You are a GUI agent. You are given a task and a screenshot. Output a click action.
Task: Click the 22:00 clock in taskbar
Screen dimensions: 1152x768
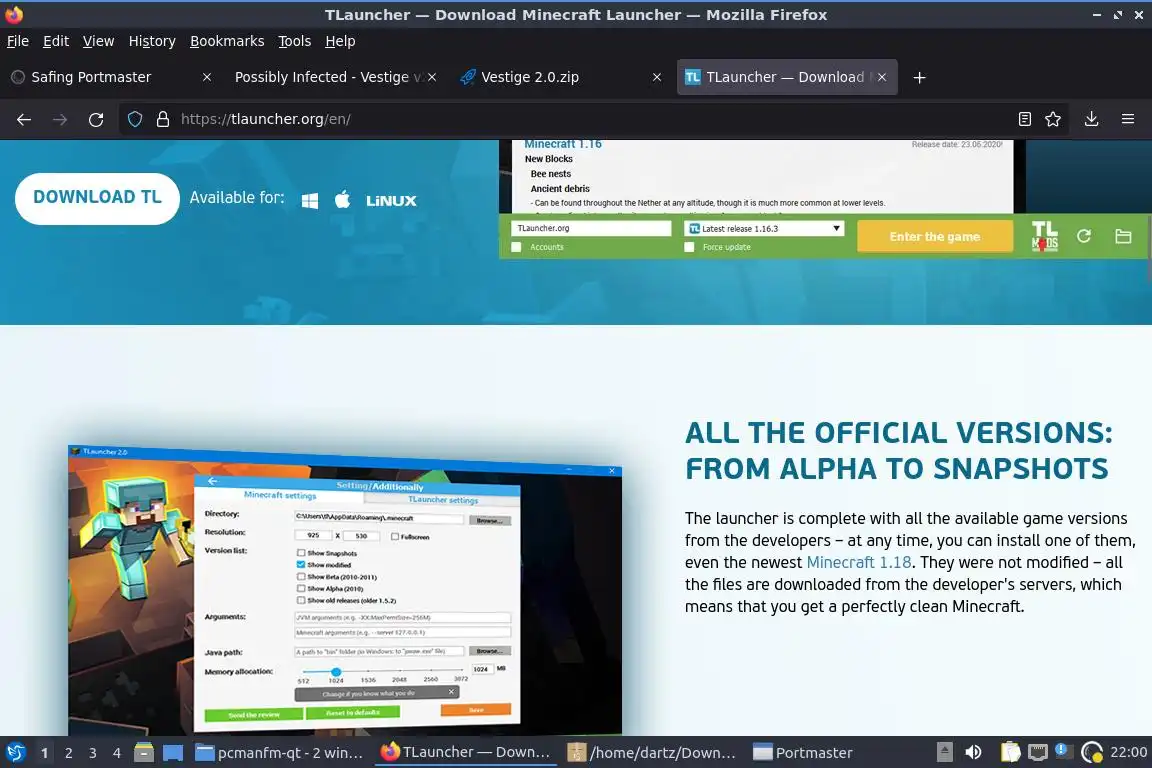tap(1128, 752)
